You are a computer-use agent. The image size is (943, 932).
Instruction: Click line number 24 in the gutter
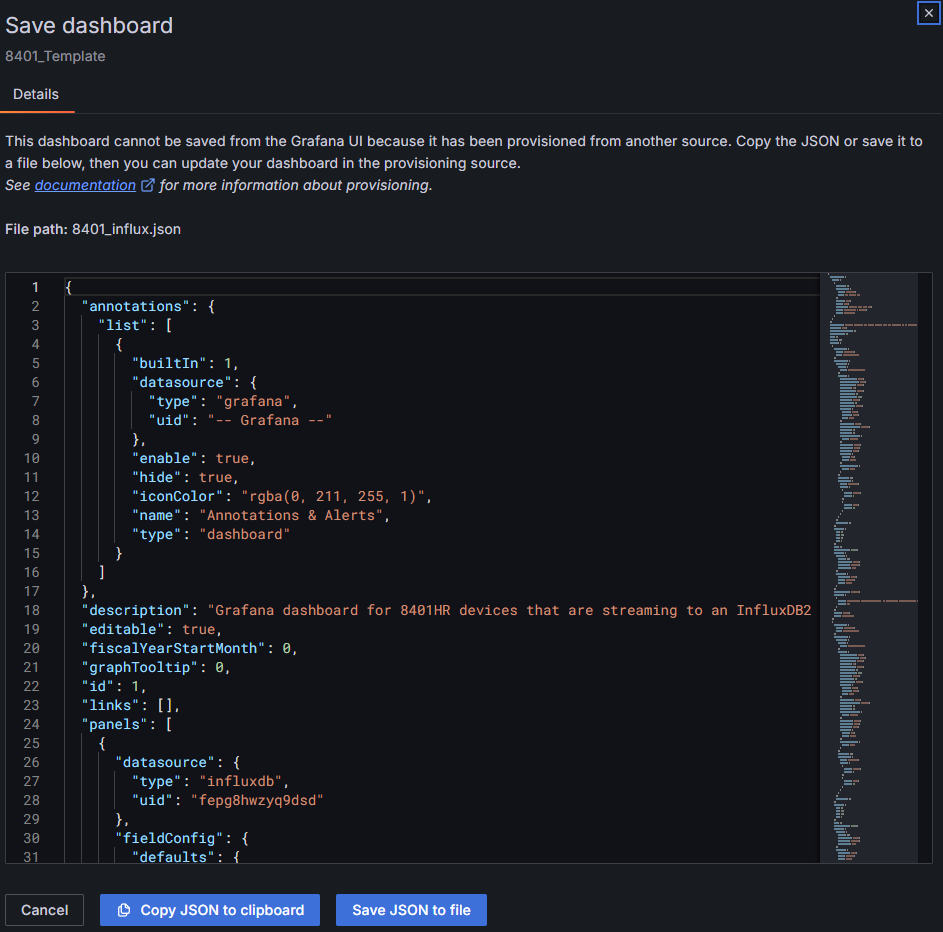pyautogui.click(x=32, y=724)
